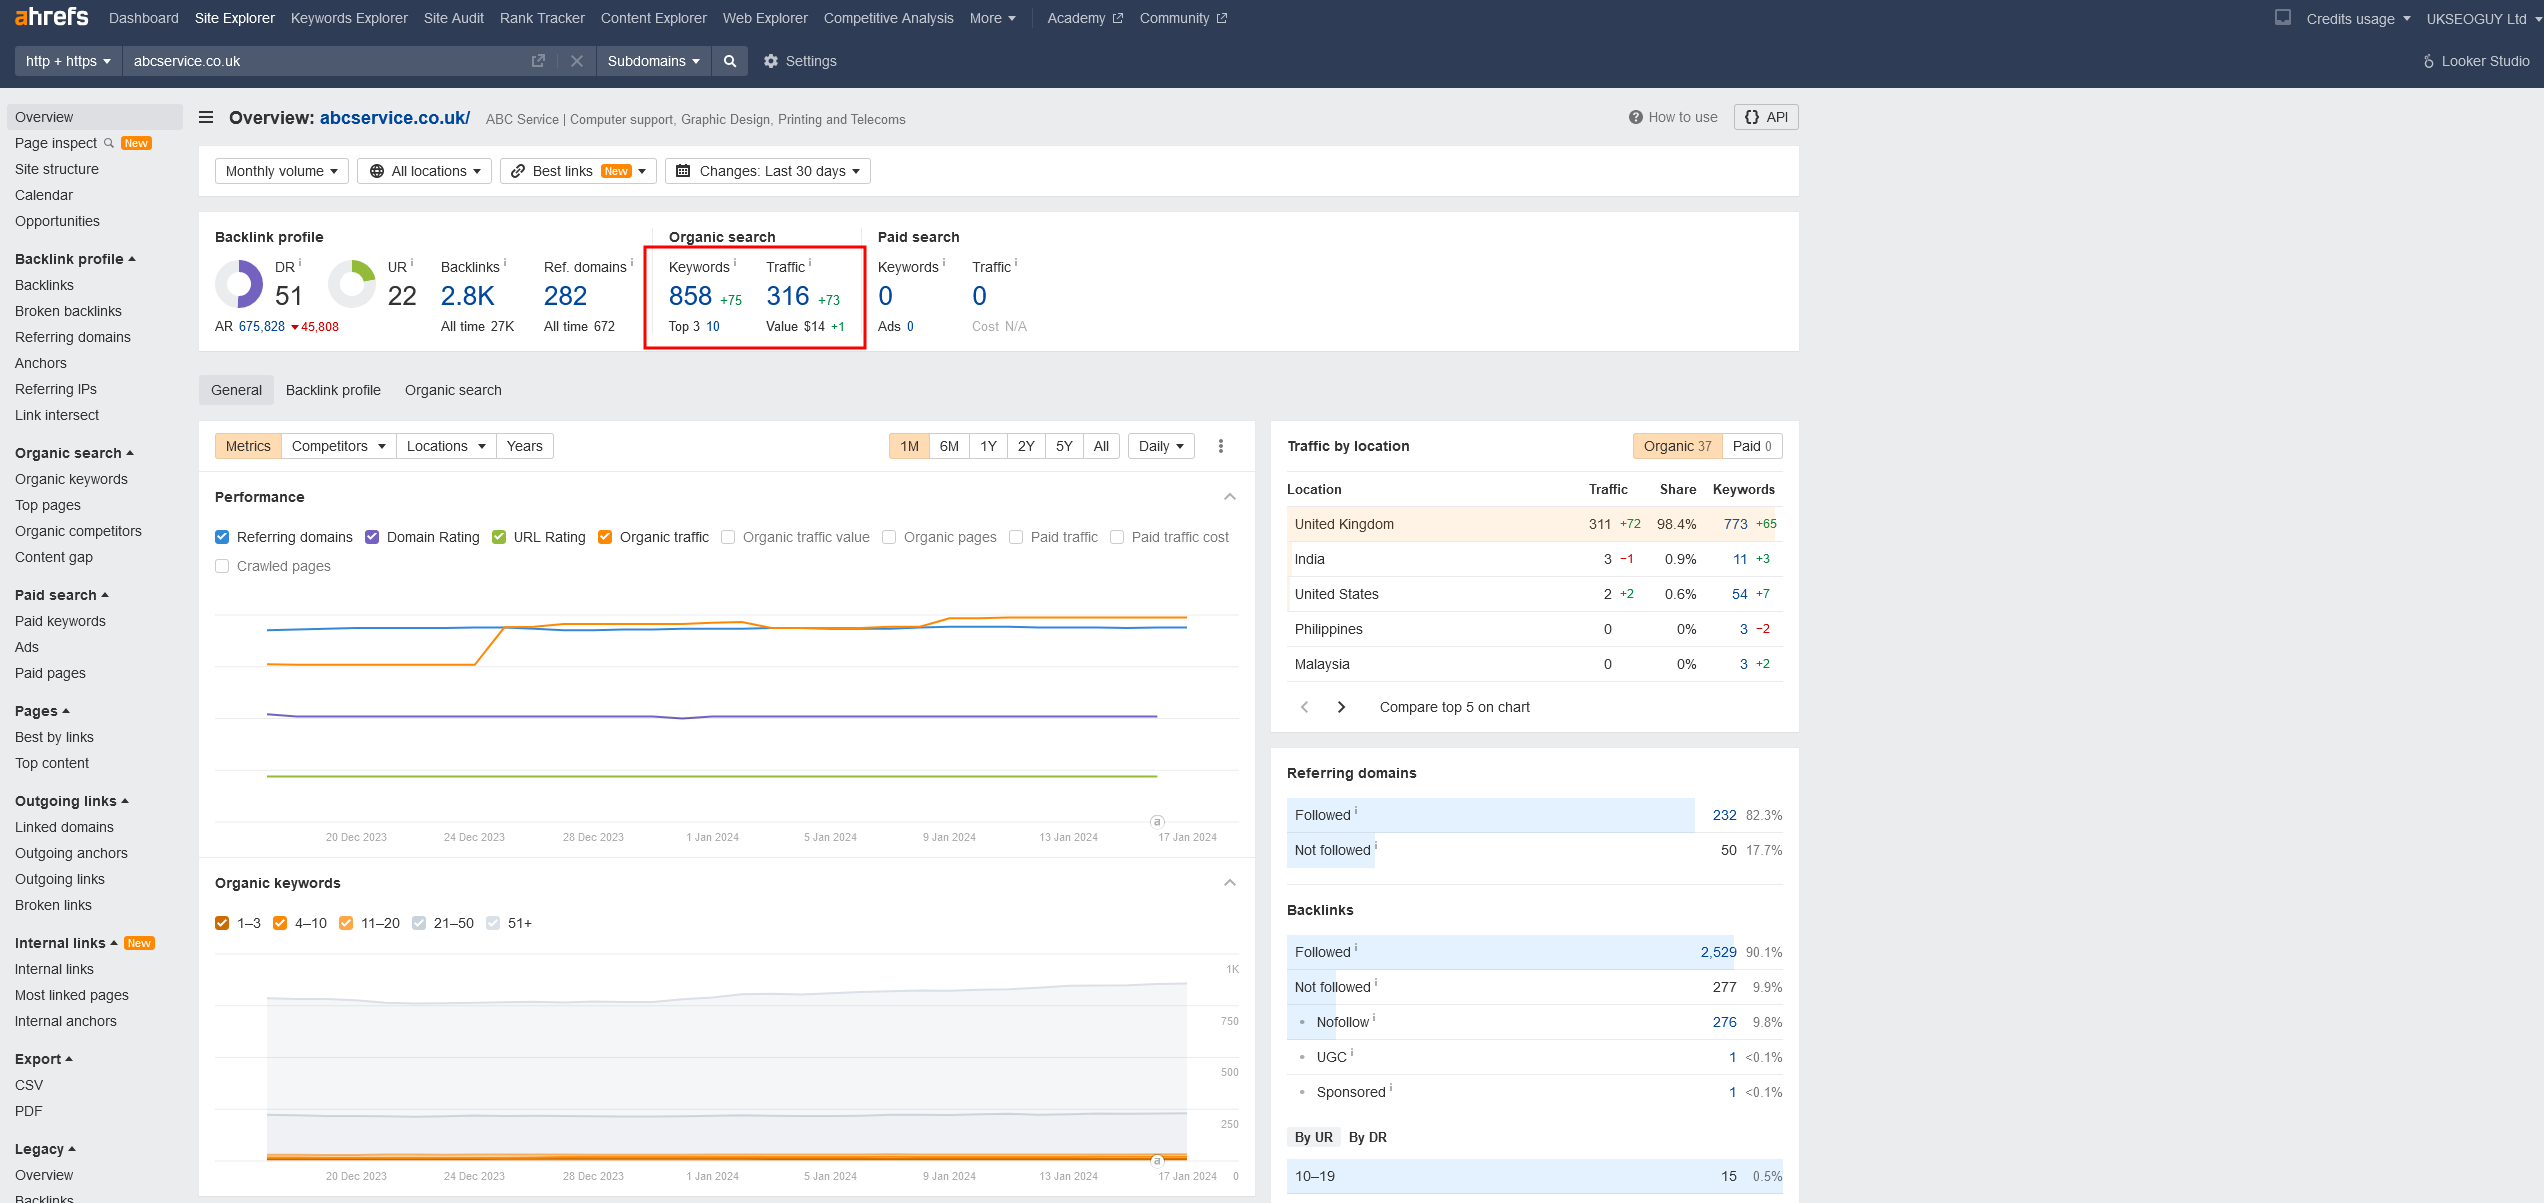Open the external link icon in URL bar

(x=538, y=61)
